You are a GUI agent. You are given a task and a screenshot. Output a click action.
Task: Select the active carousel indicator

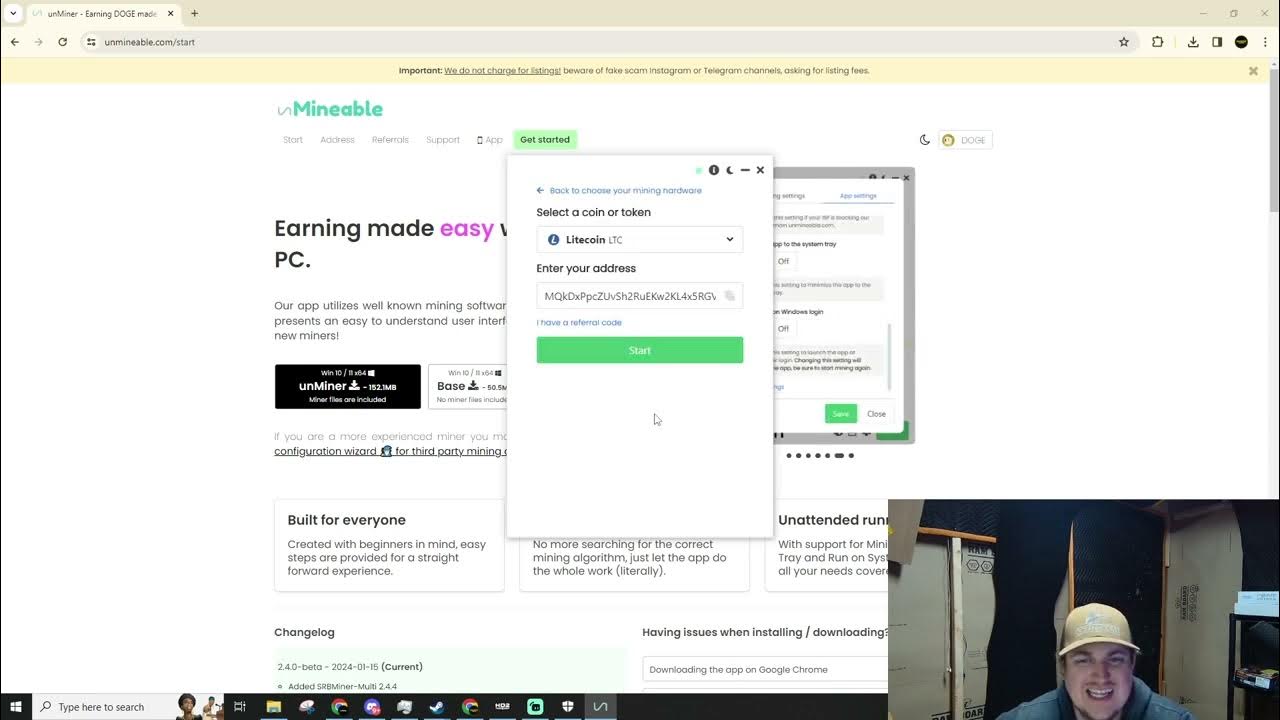[841, 456]
